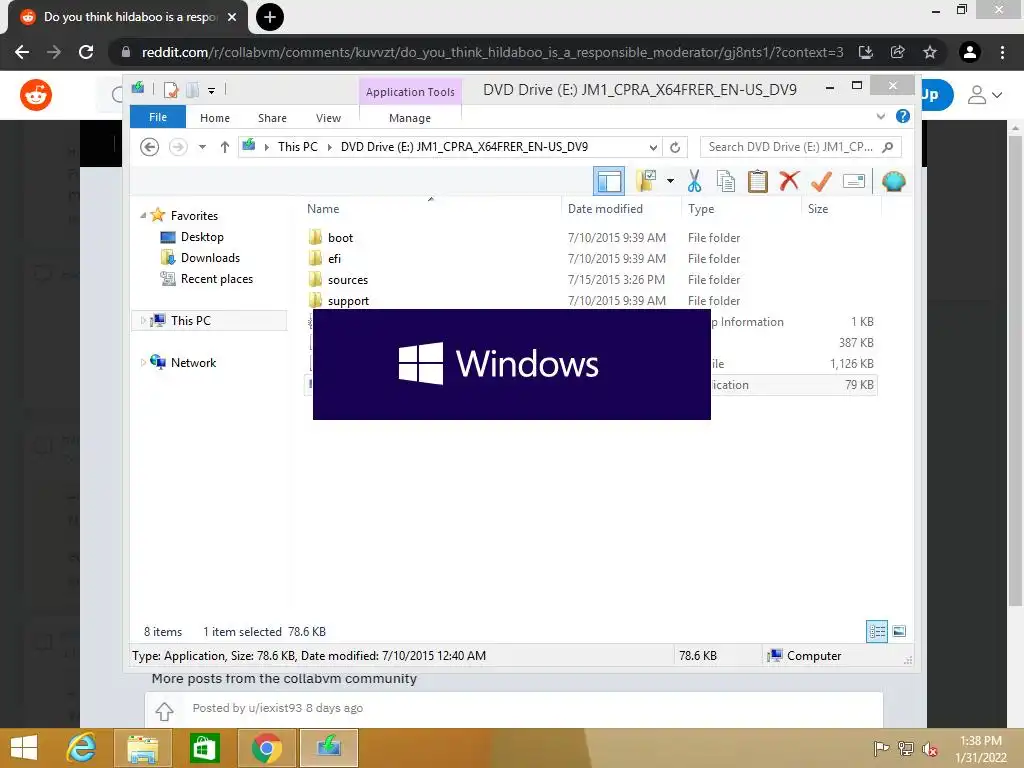Click the Explorer Help question mark icon
1024x768 pixels.
tap(903, 116)
